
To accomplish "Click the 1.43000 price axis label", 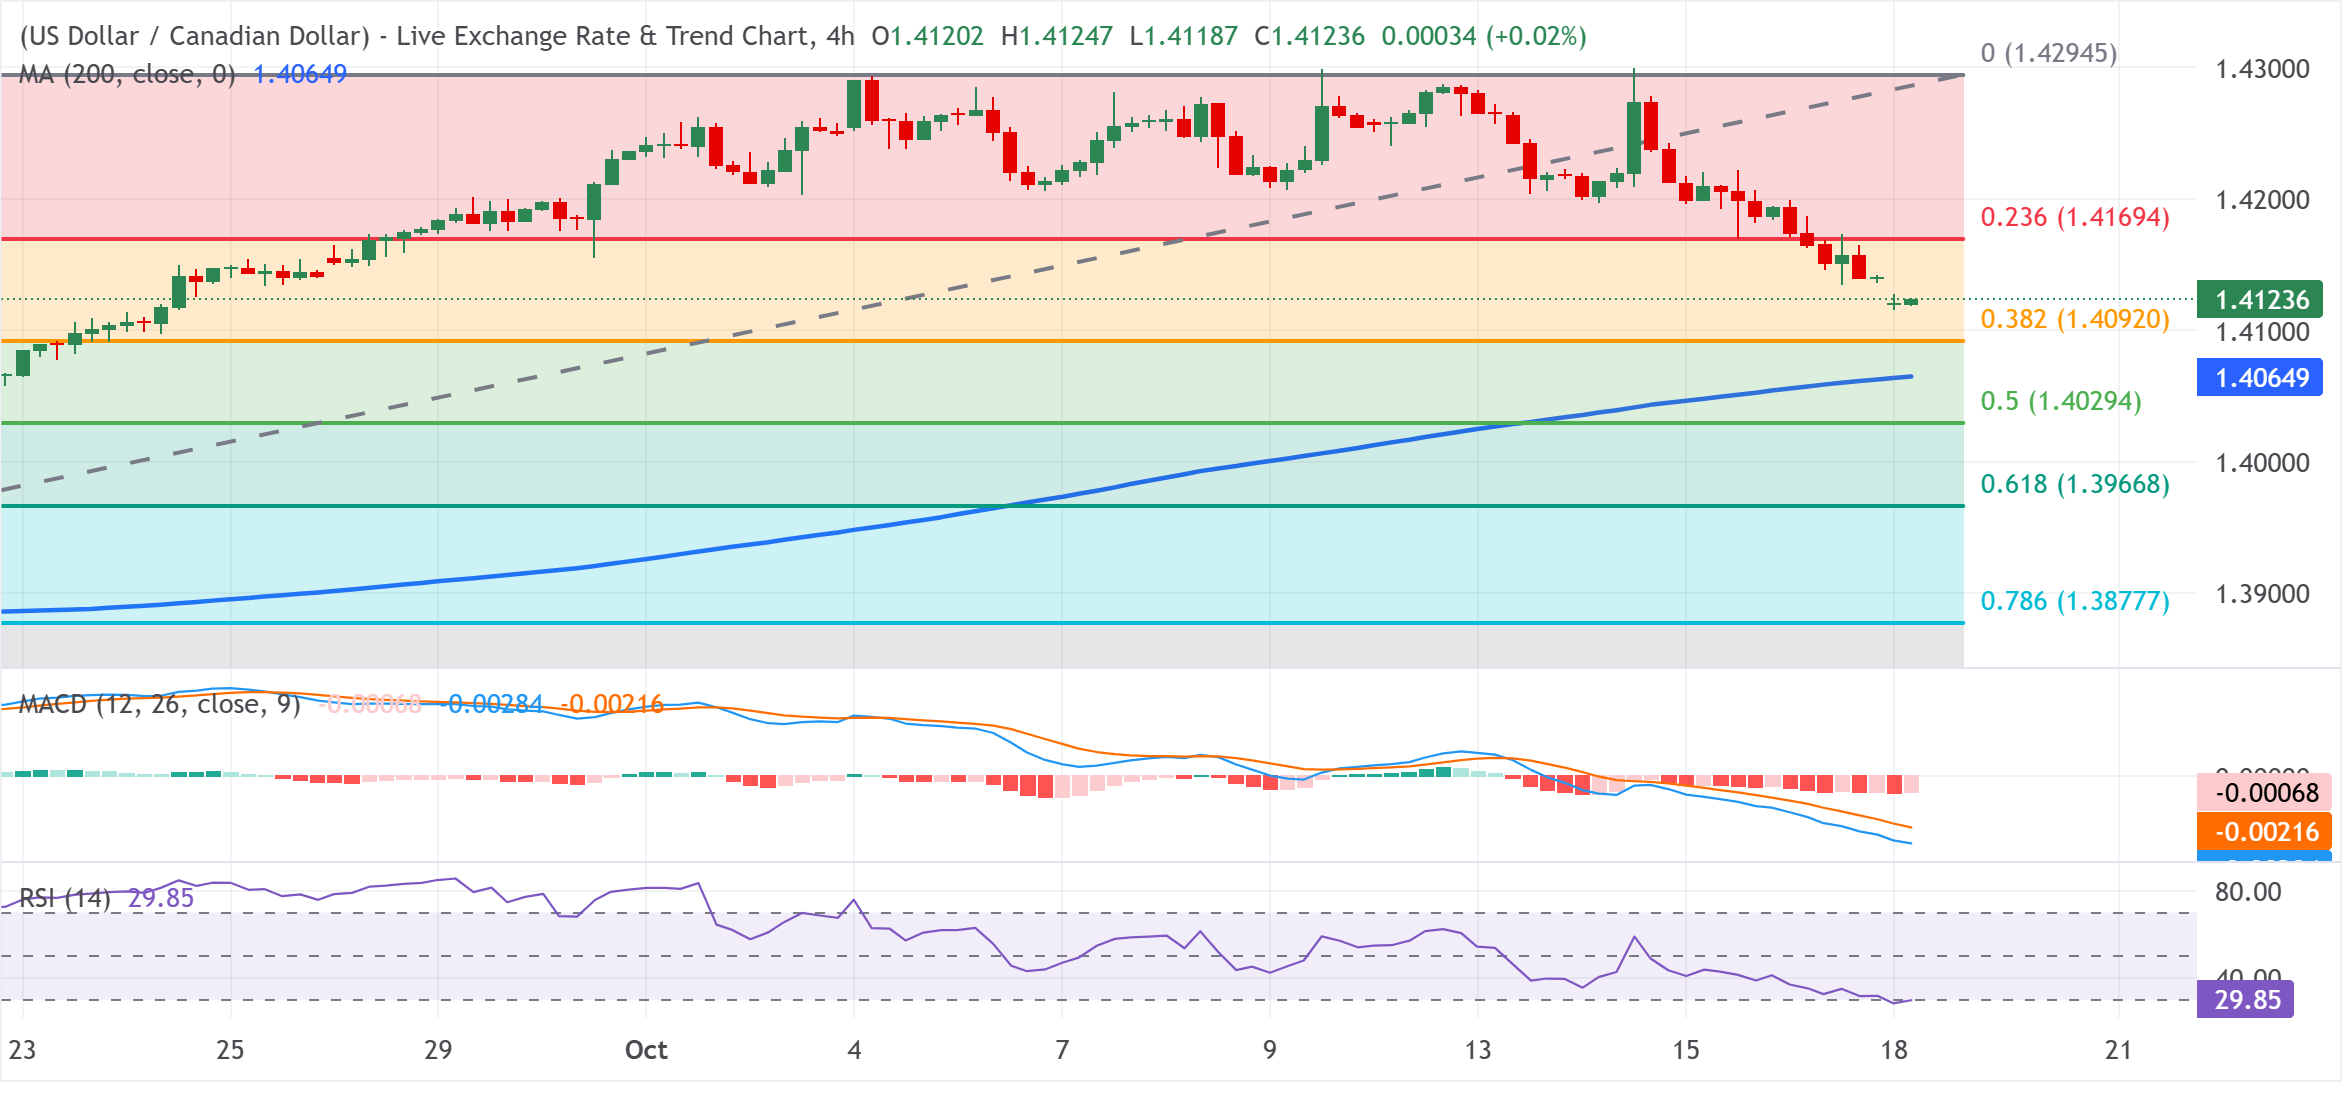I will (2263, 69).
